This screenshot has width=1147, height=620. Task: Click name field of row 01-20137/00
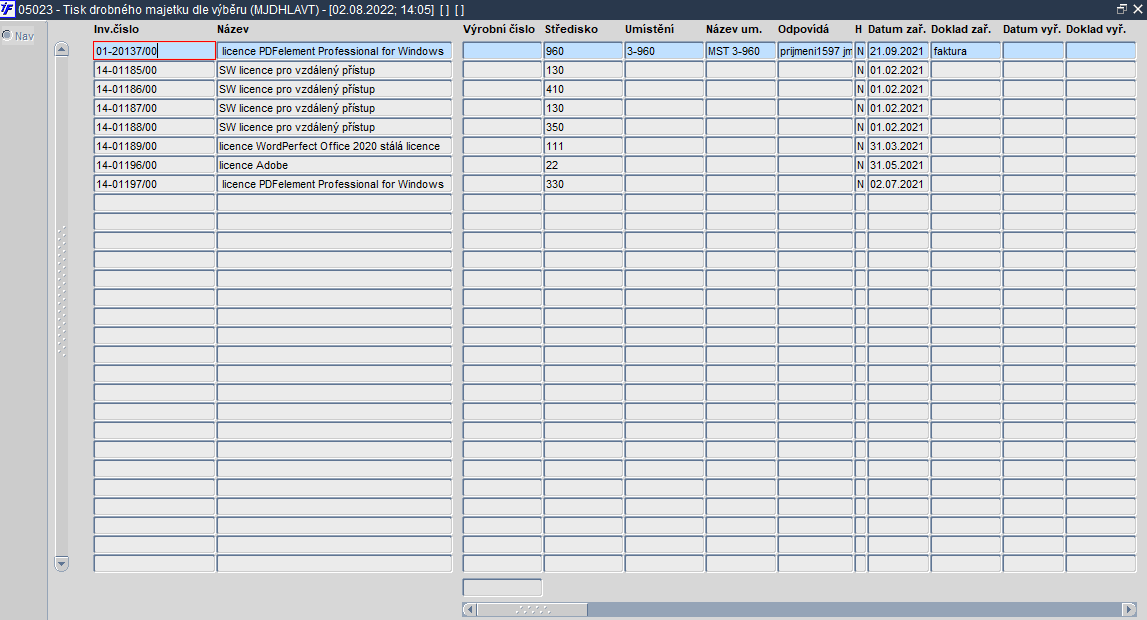click(334, 50)
